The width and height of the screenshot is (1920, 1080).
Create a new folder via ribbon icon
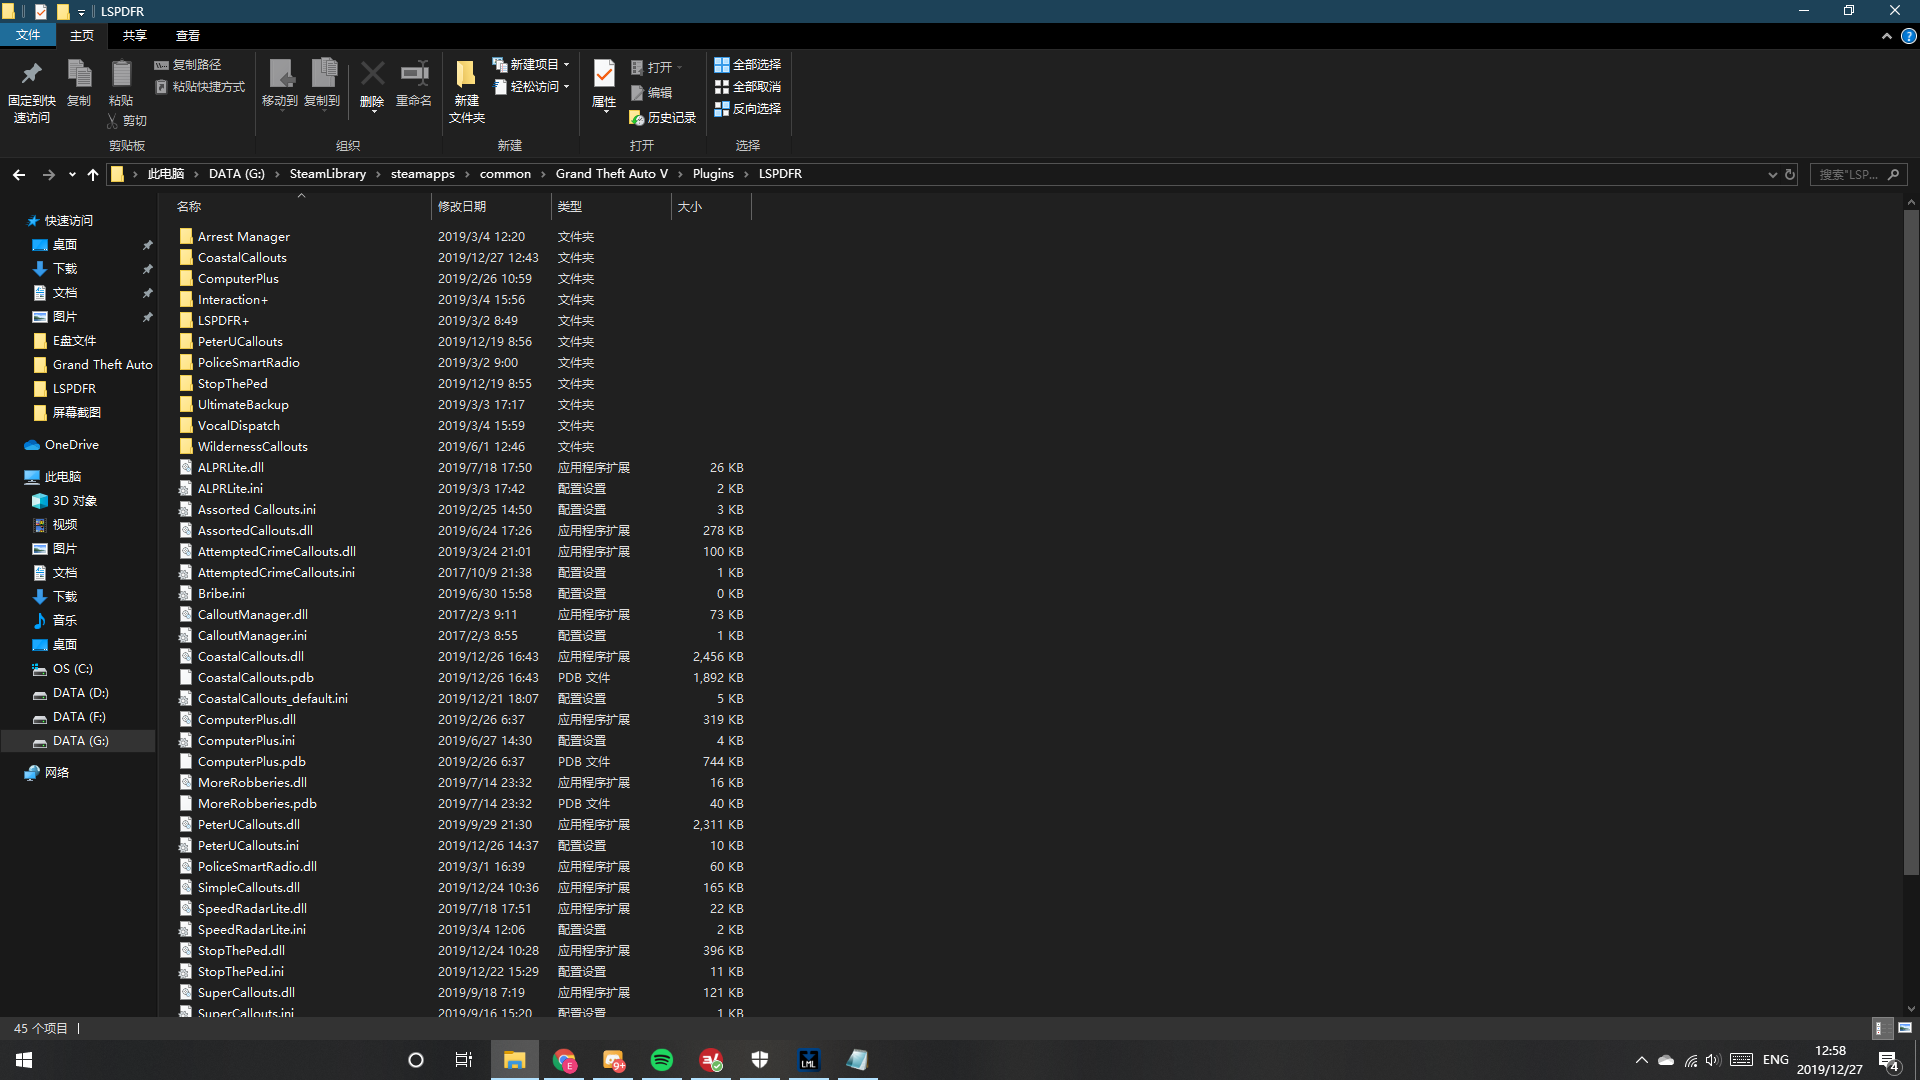point(466,75)
